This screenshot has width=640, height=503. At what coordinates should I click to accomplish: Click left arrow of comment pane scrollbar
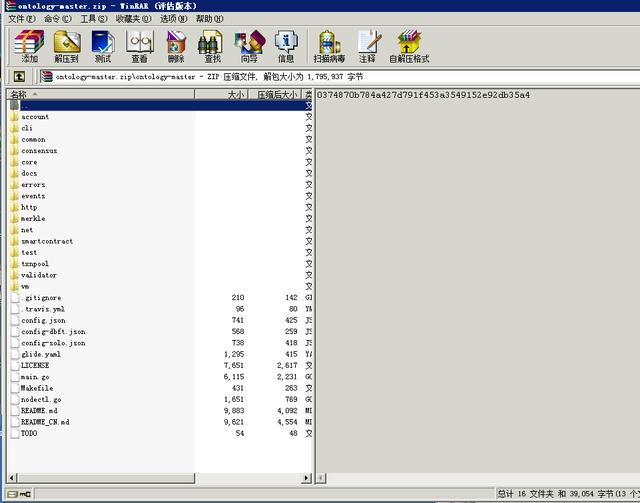[x=321, y=478]
